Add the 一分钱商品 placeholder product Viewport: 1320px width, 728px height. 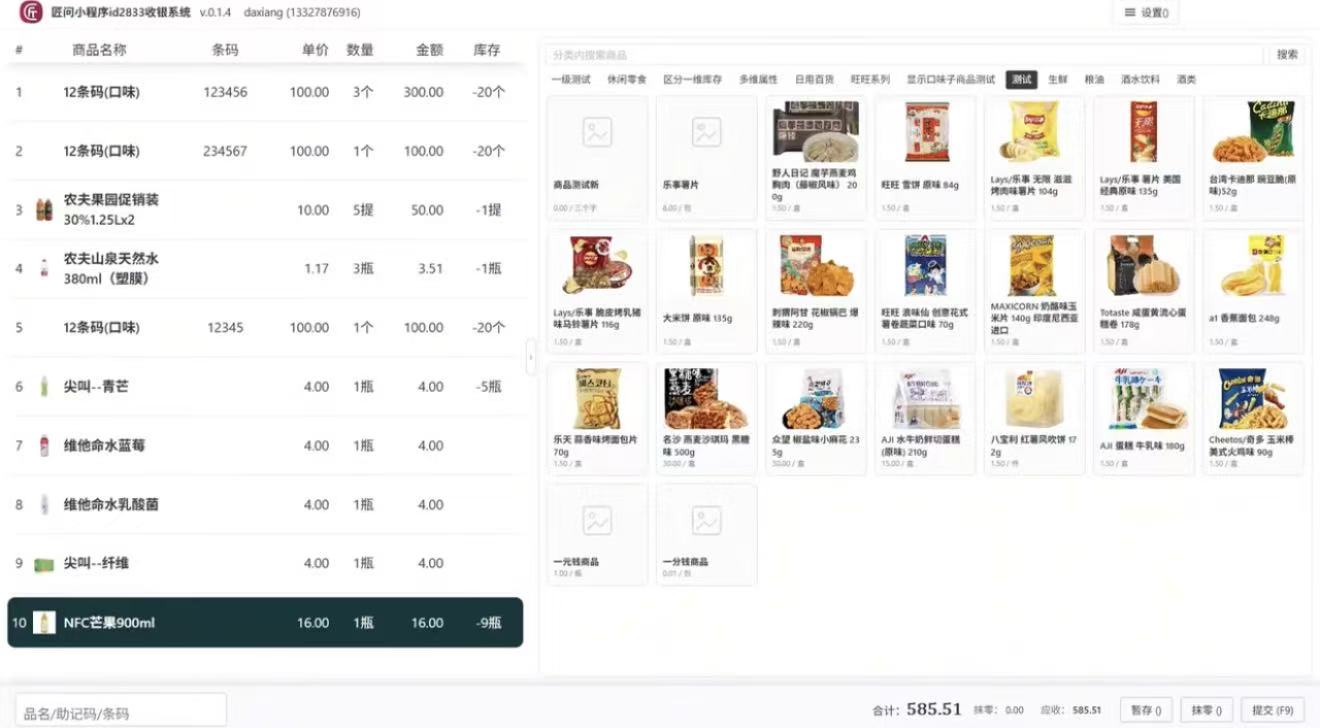point(706,534)
